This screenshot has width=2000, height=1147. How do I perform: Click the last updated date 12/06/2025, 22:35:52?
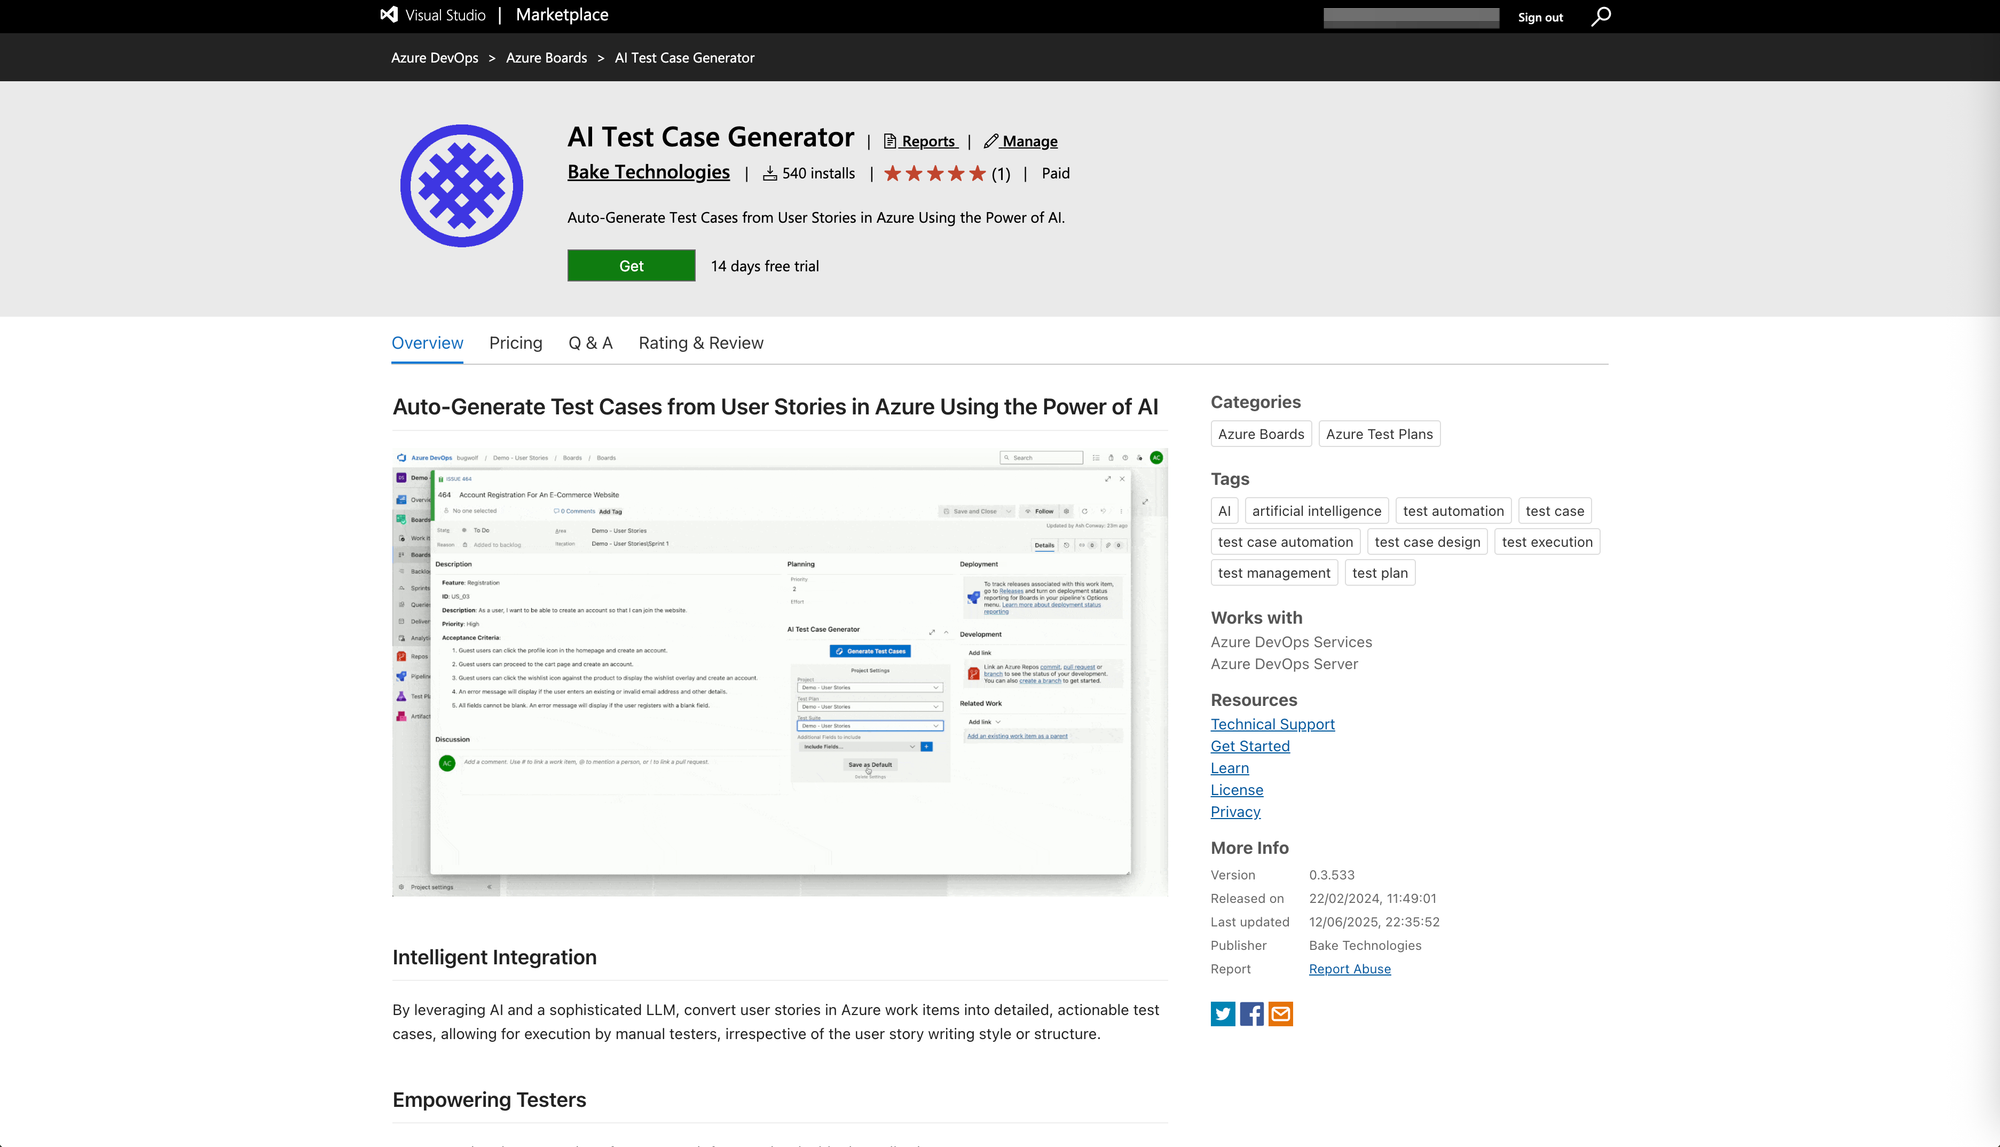tap(1374, 922)
